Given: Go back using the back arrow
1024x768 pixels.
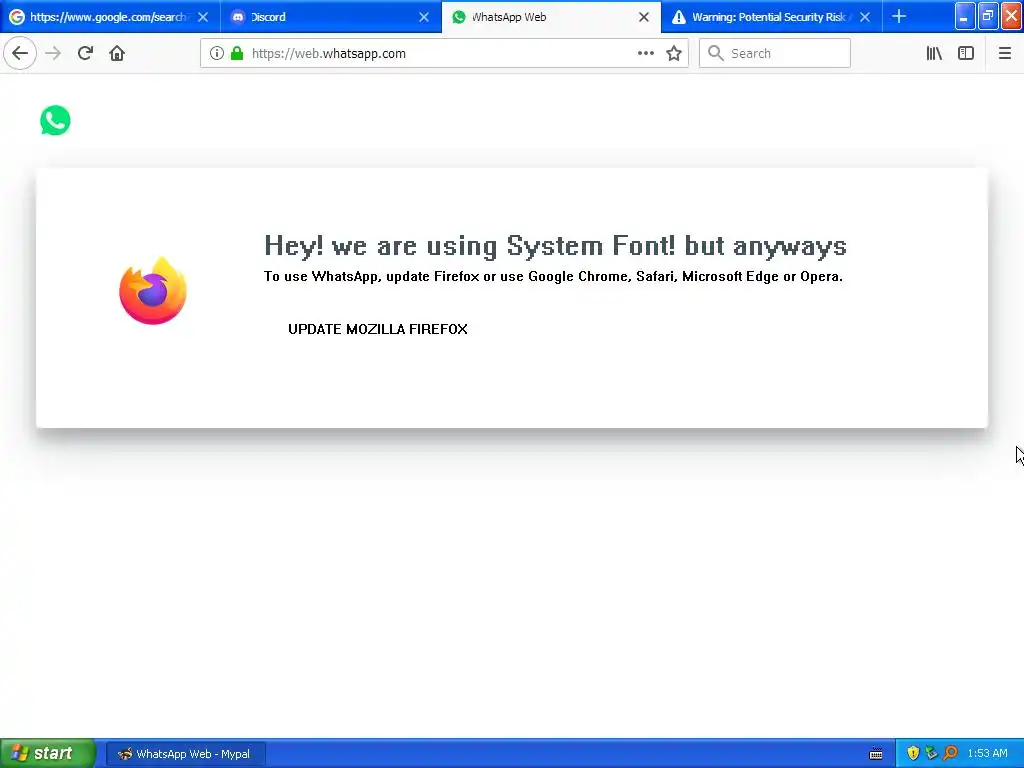Looking at the screenshot, I should tap(20, 53).
